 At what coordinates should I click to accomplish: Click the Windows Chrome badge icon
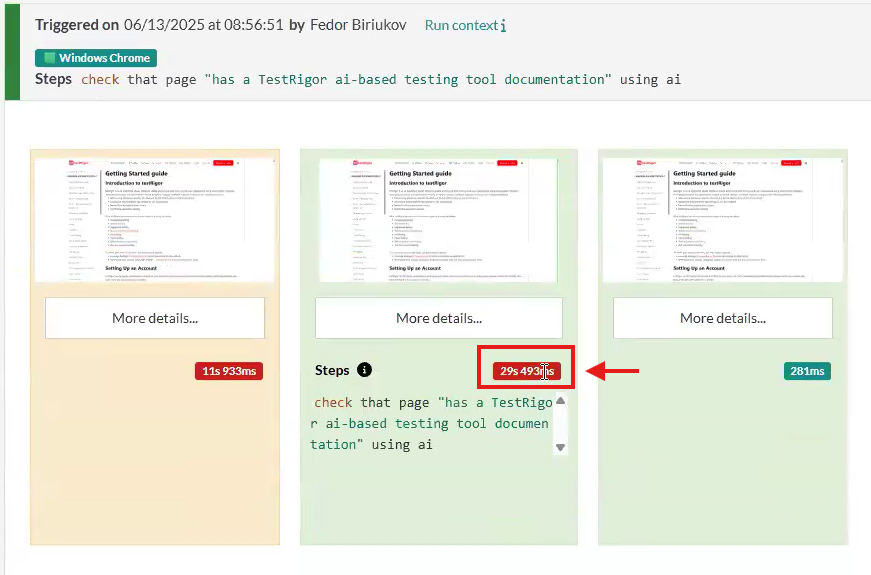click(50, 58)
